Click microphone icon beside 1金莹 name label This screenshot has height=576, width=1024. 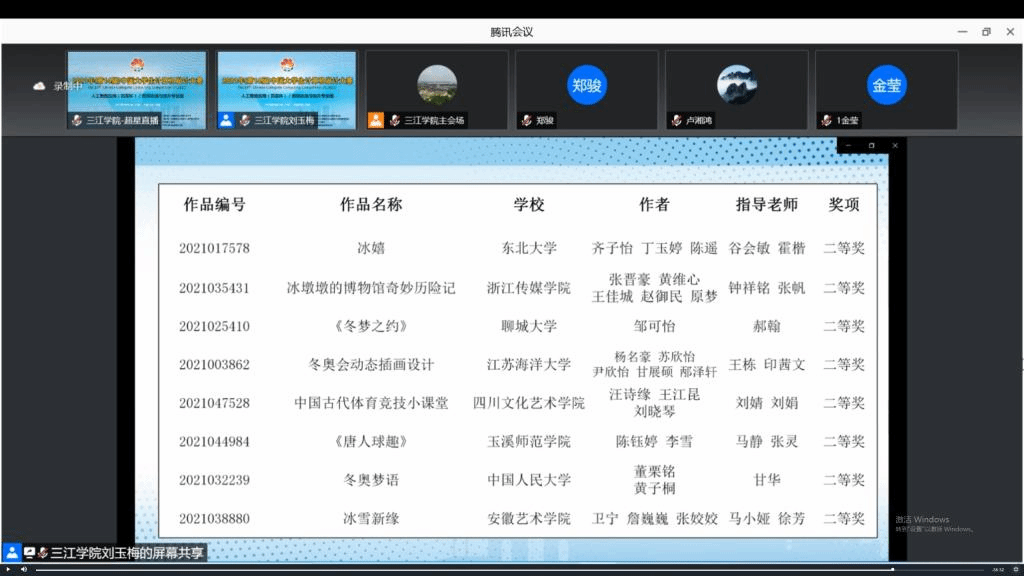[x=826, y=120]
